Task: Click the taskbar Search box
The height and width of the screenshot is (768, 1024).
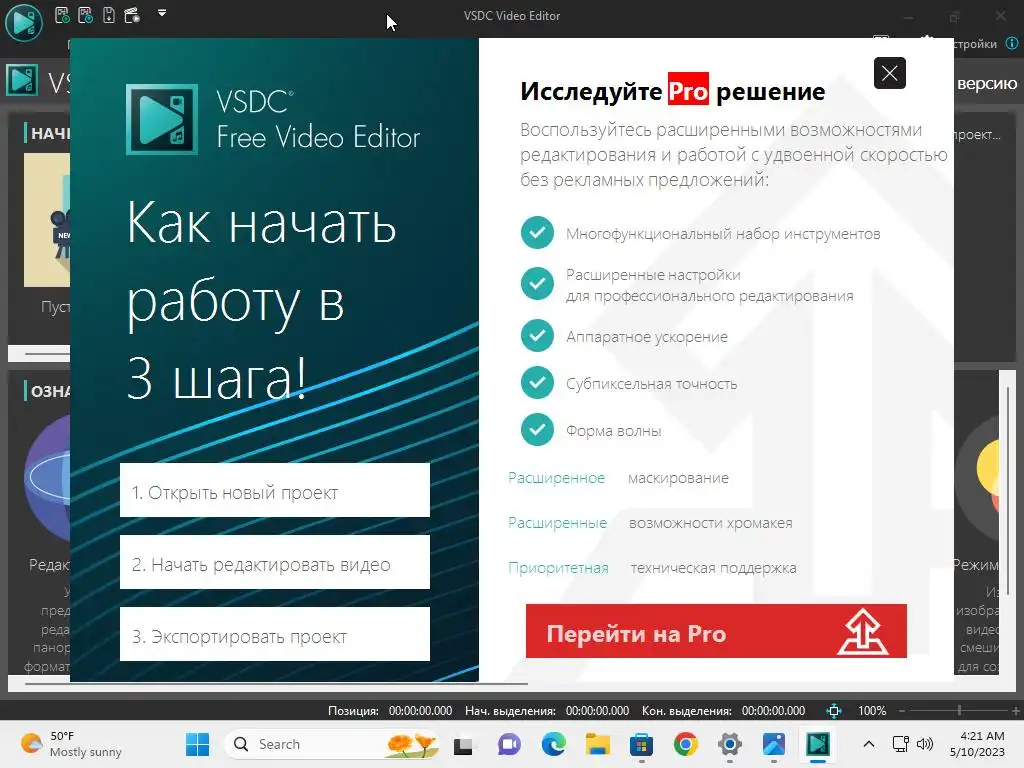Action: (x=332, y=744)
